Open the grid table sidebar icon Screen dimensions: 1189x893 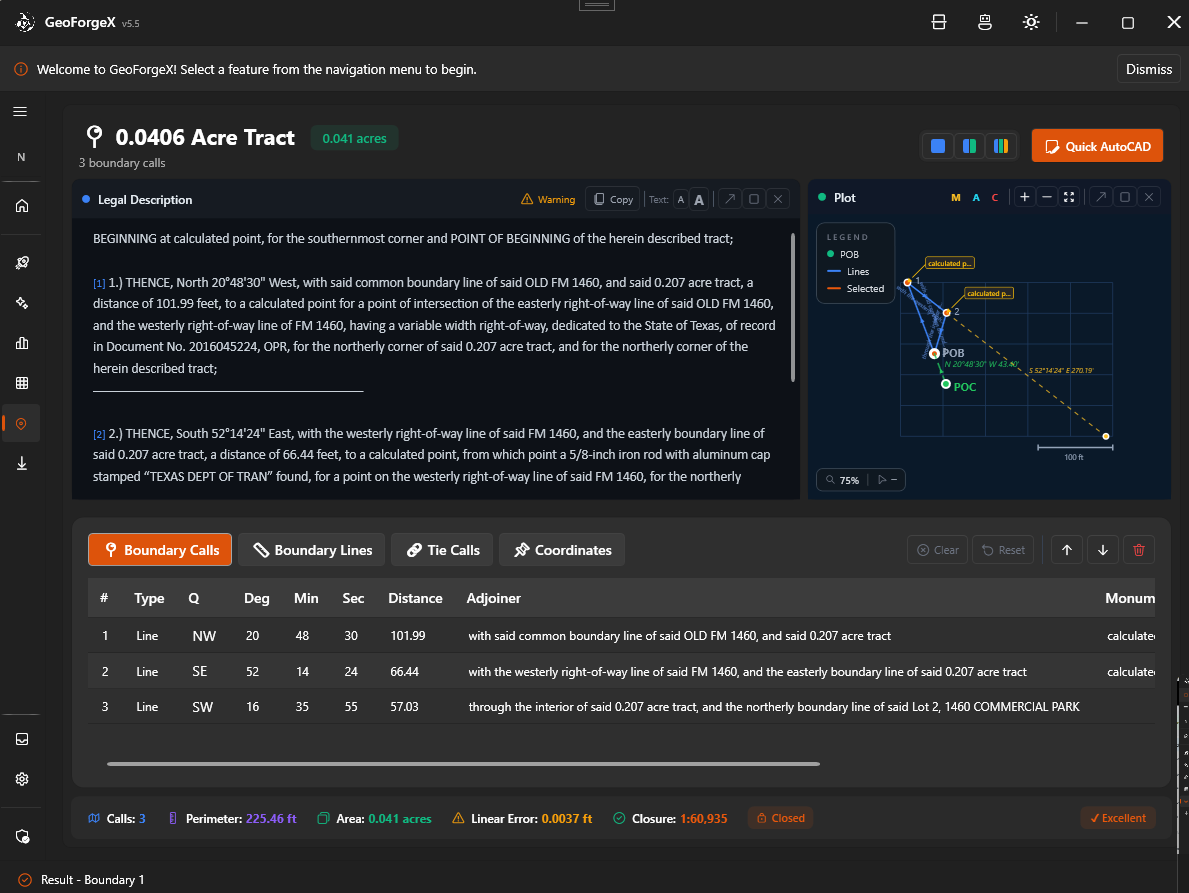tap(21, 383)
